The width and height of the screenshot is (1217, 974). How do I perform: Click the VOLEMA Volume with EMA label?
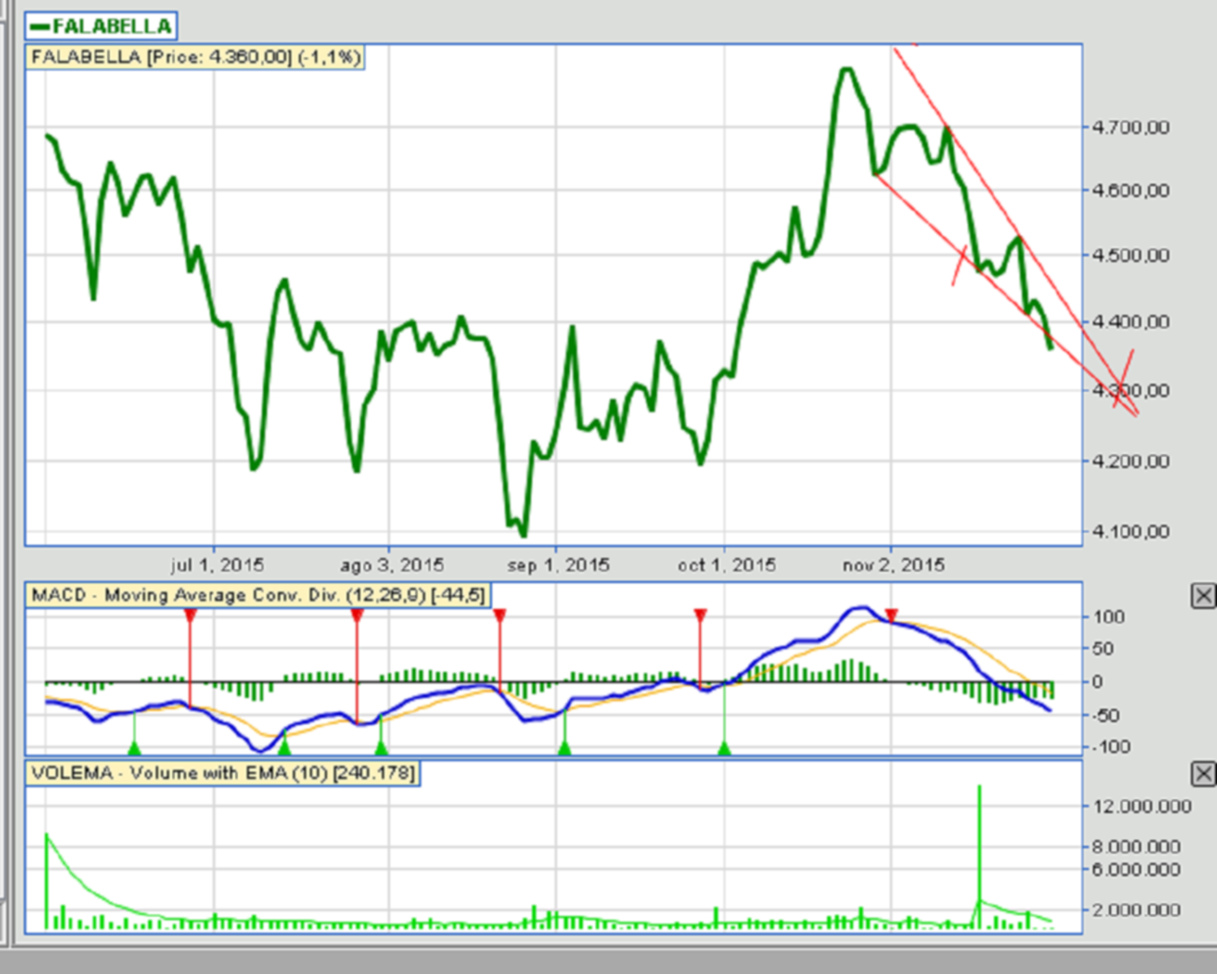221,772
